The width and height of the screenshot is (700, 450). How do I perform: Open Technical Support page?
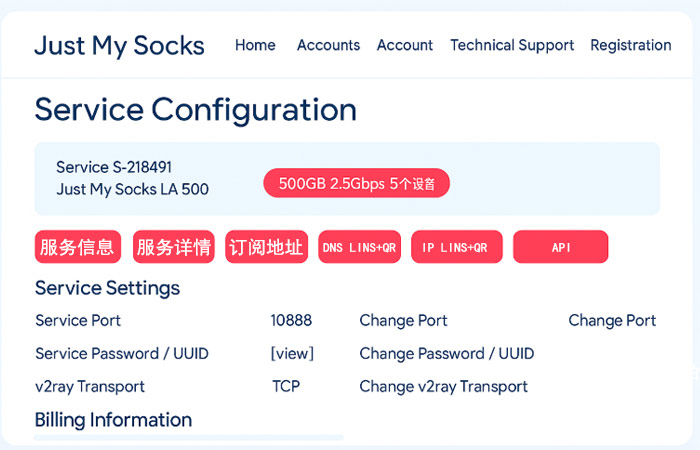pyautogui.click(x=512, y=45)
